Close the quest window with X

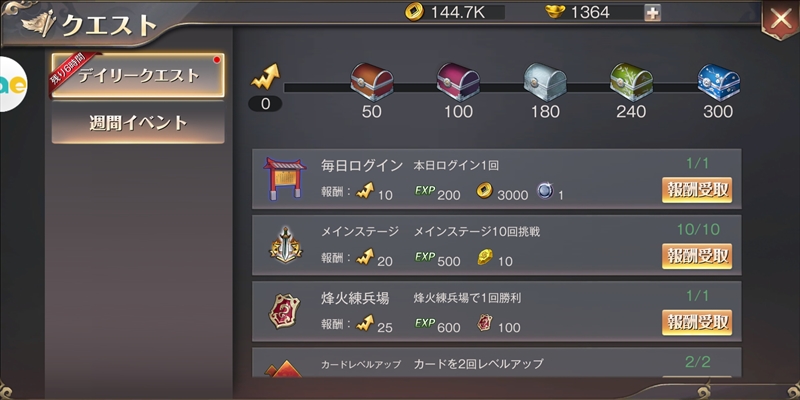point(781,19)
